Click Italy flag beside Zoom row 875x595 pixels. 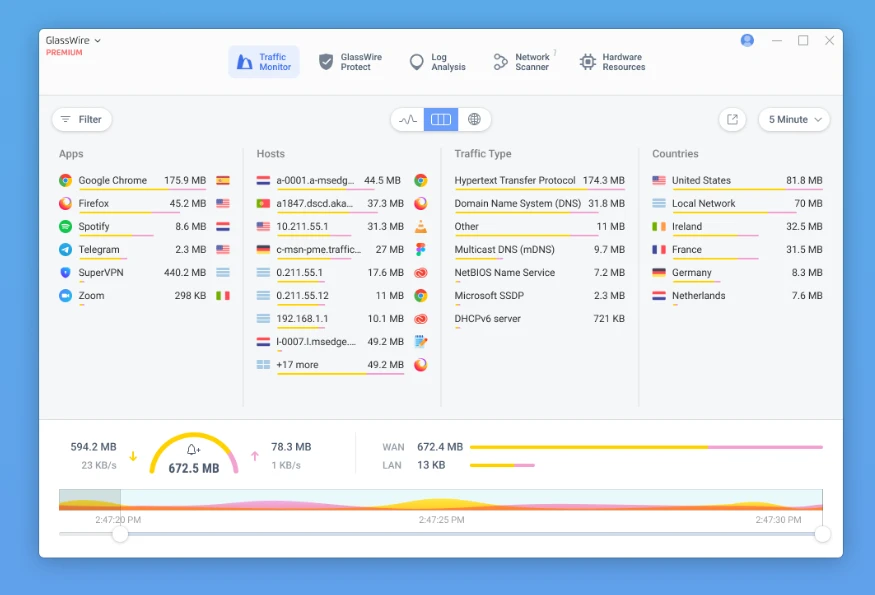click(x=223, y=295)
